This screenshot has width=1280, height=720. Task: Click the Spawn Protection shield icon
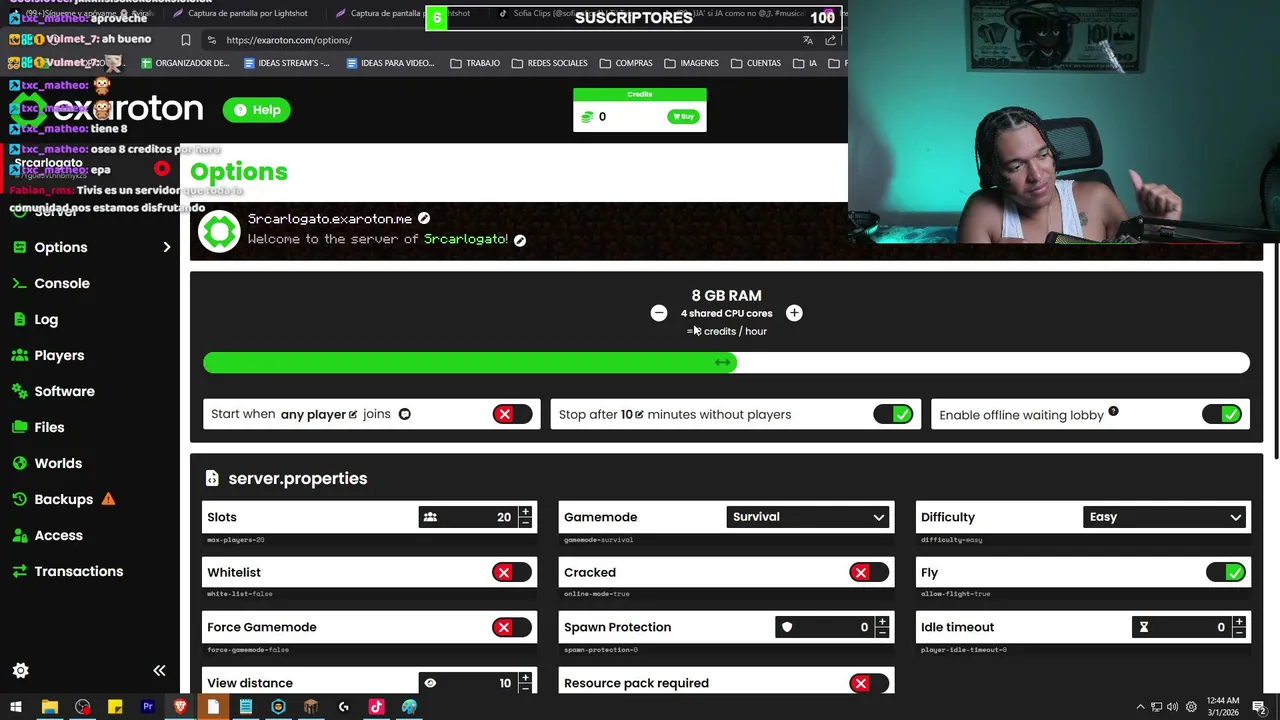[787, 627]
